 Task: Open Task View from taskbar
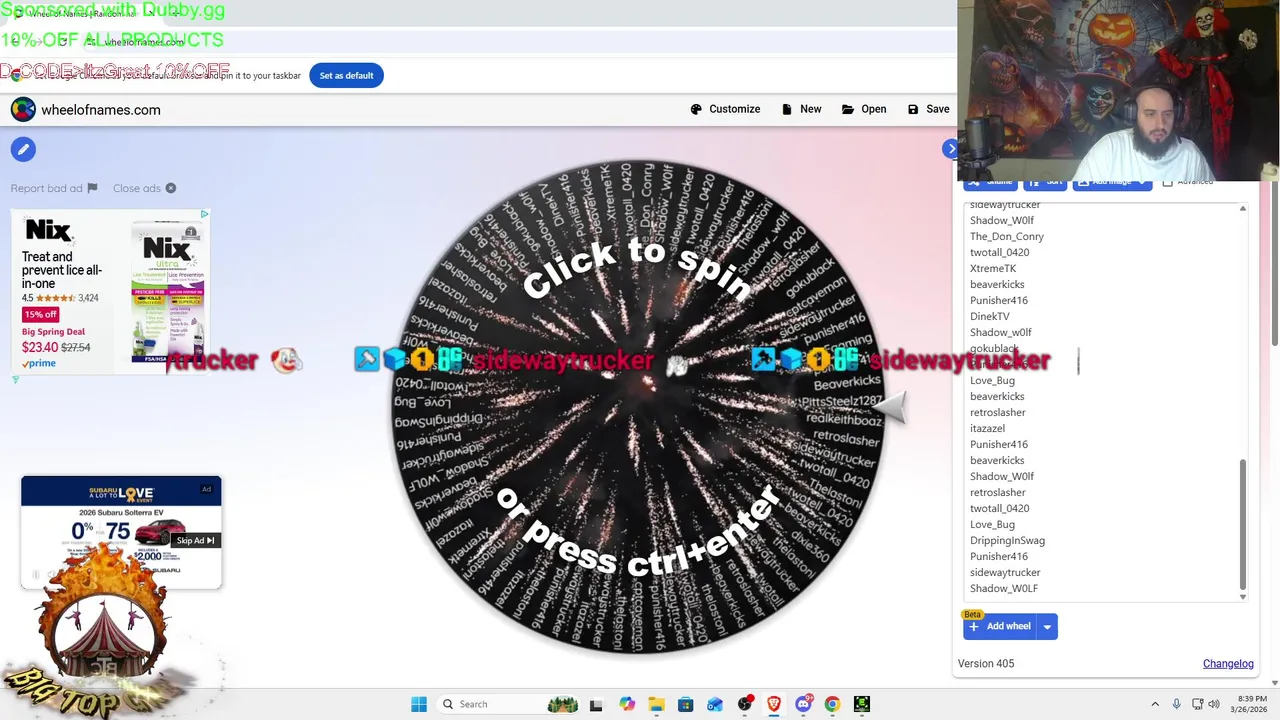click(596, 704)
